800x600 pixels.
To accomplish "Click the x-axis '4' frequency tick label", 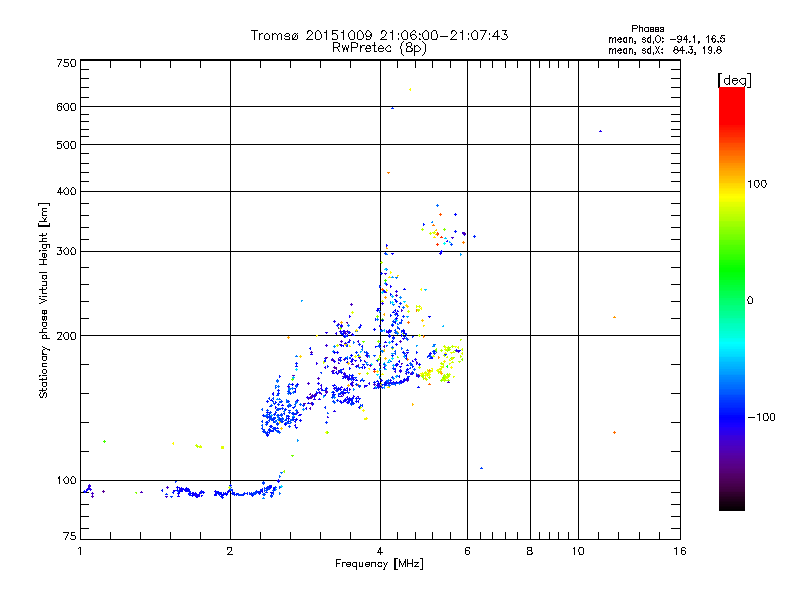I will [380, 551].
